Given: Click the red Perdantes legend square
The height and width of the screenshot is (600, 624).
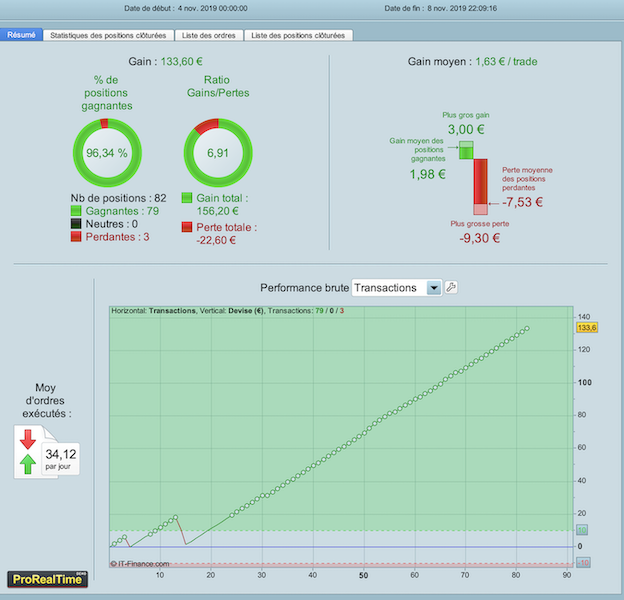Looking at the screenshot, I should click(x=76, y=237).
